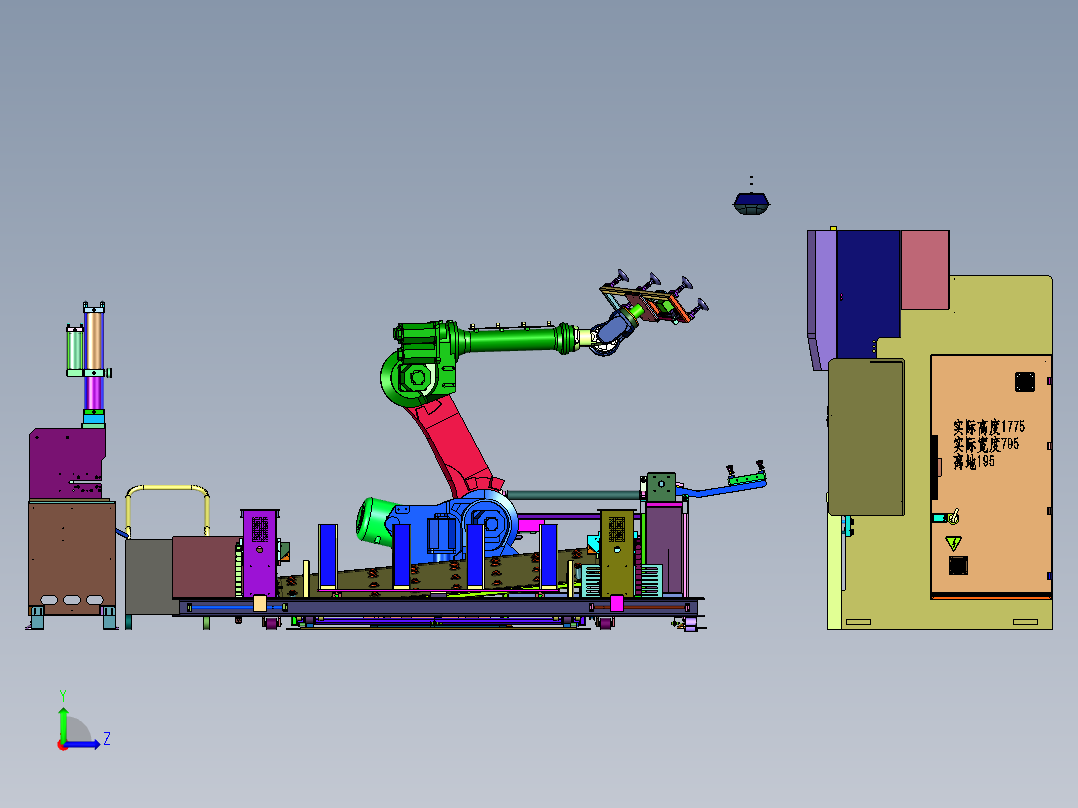Image resolution: width=1078 pixels, height=808 pixels.
Task: Select the robot's red lower arm
Action: [x=450, y=440]
